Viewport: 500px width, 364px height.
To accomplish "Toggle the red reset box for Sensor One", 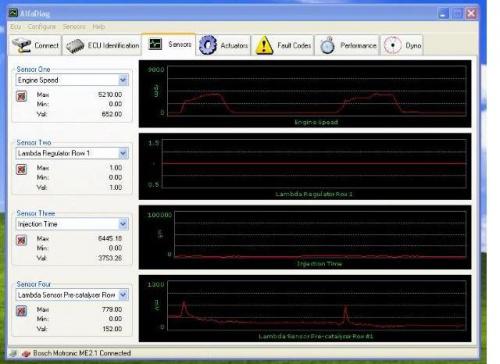I will pyautogui.click(x=22, y=97).
